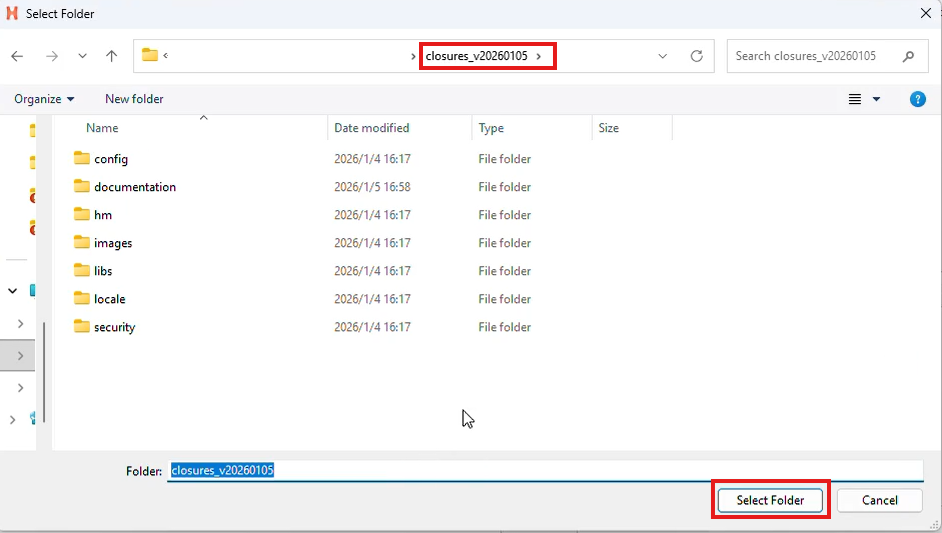942x533 pixels.
Task: Create a New folder
Action: [134, 99]
